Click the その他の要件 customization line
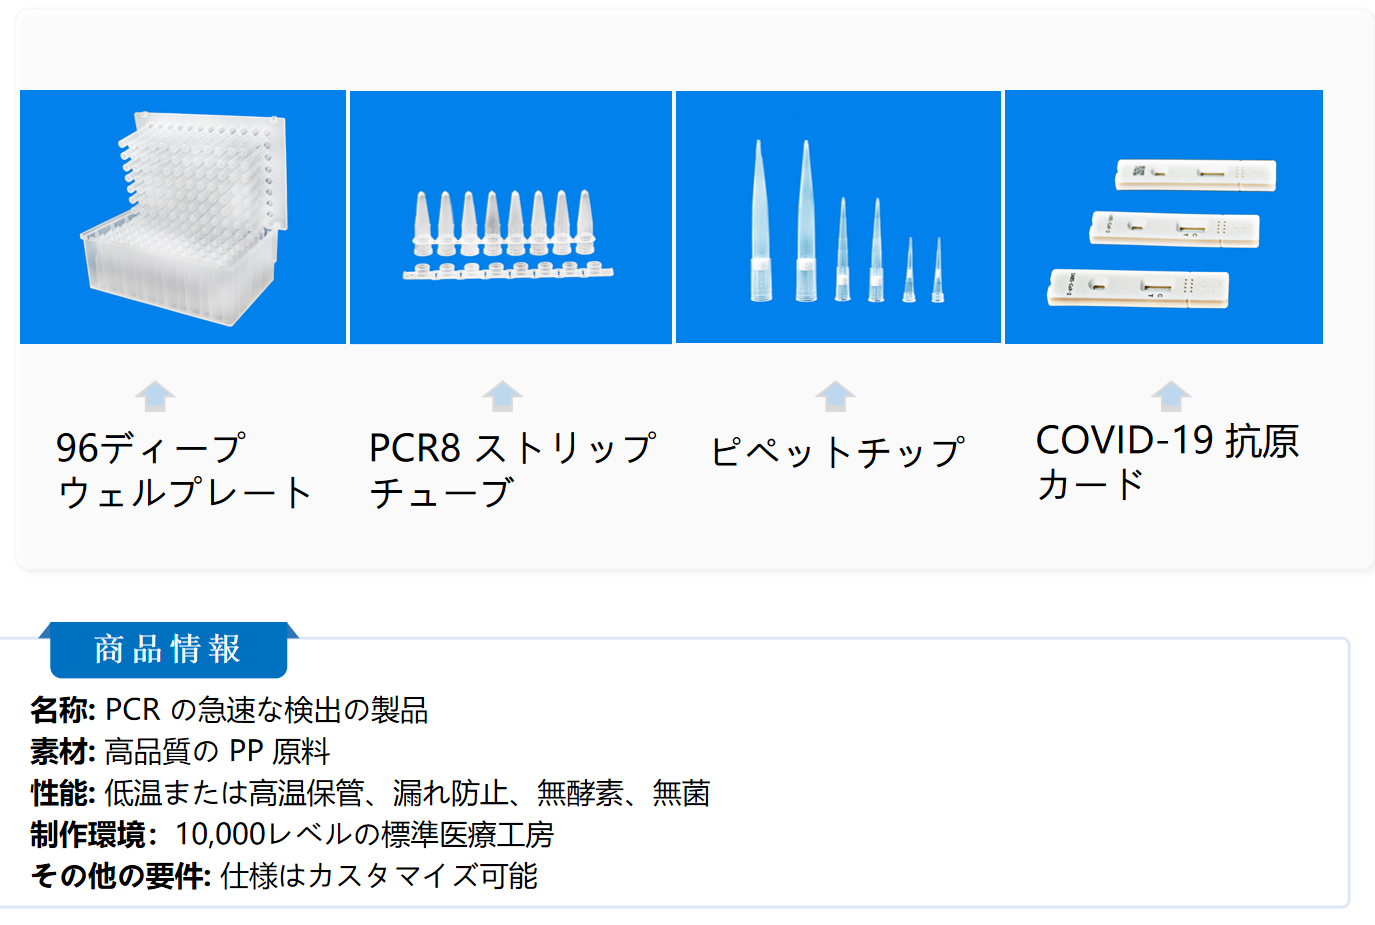This screenshot has width=1375, height=925. [284, 876]
